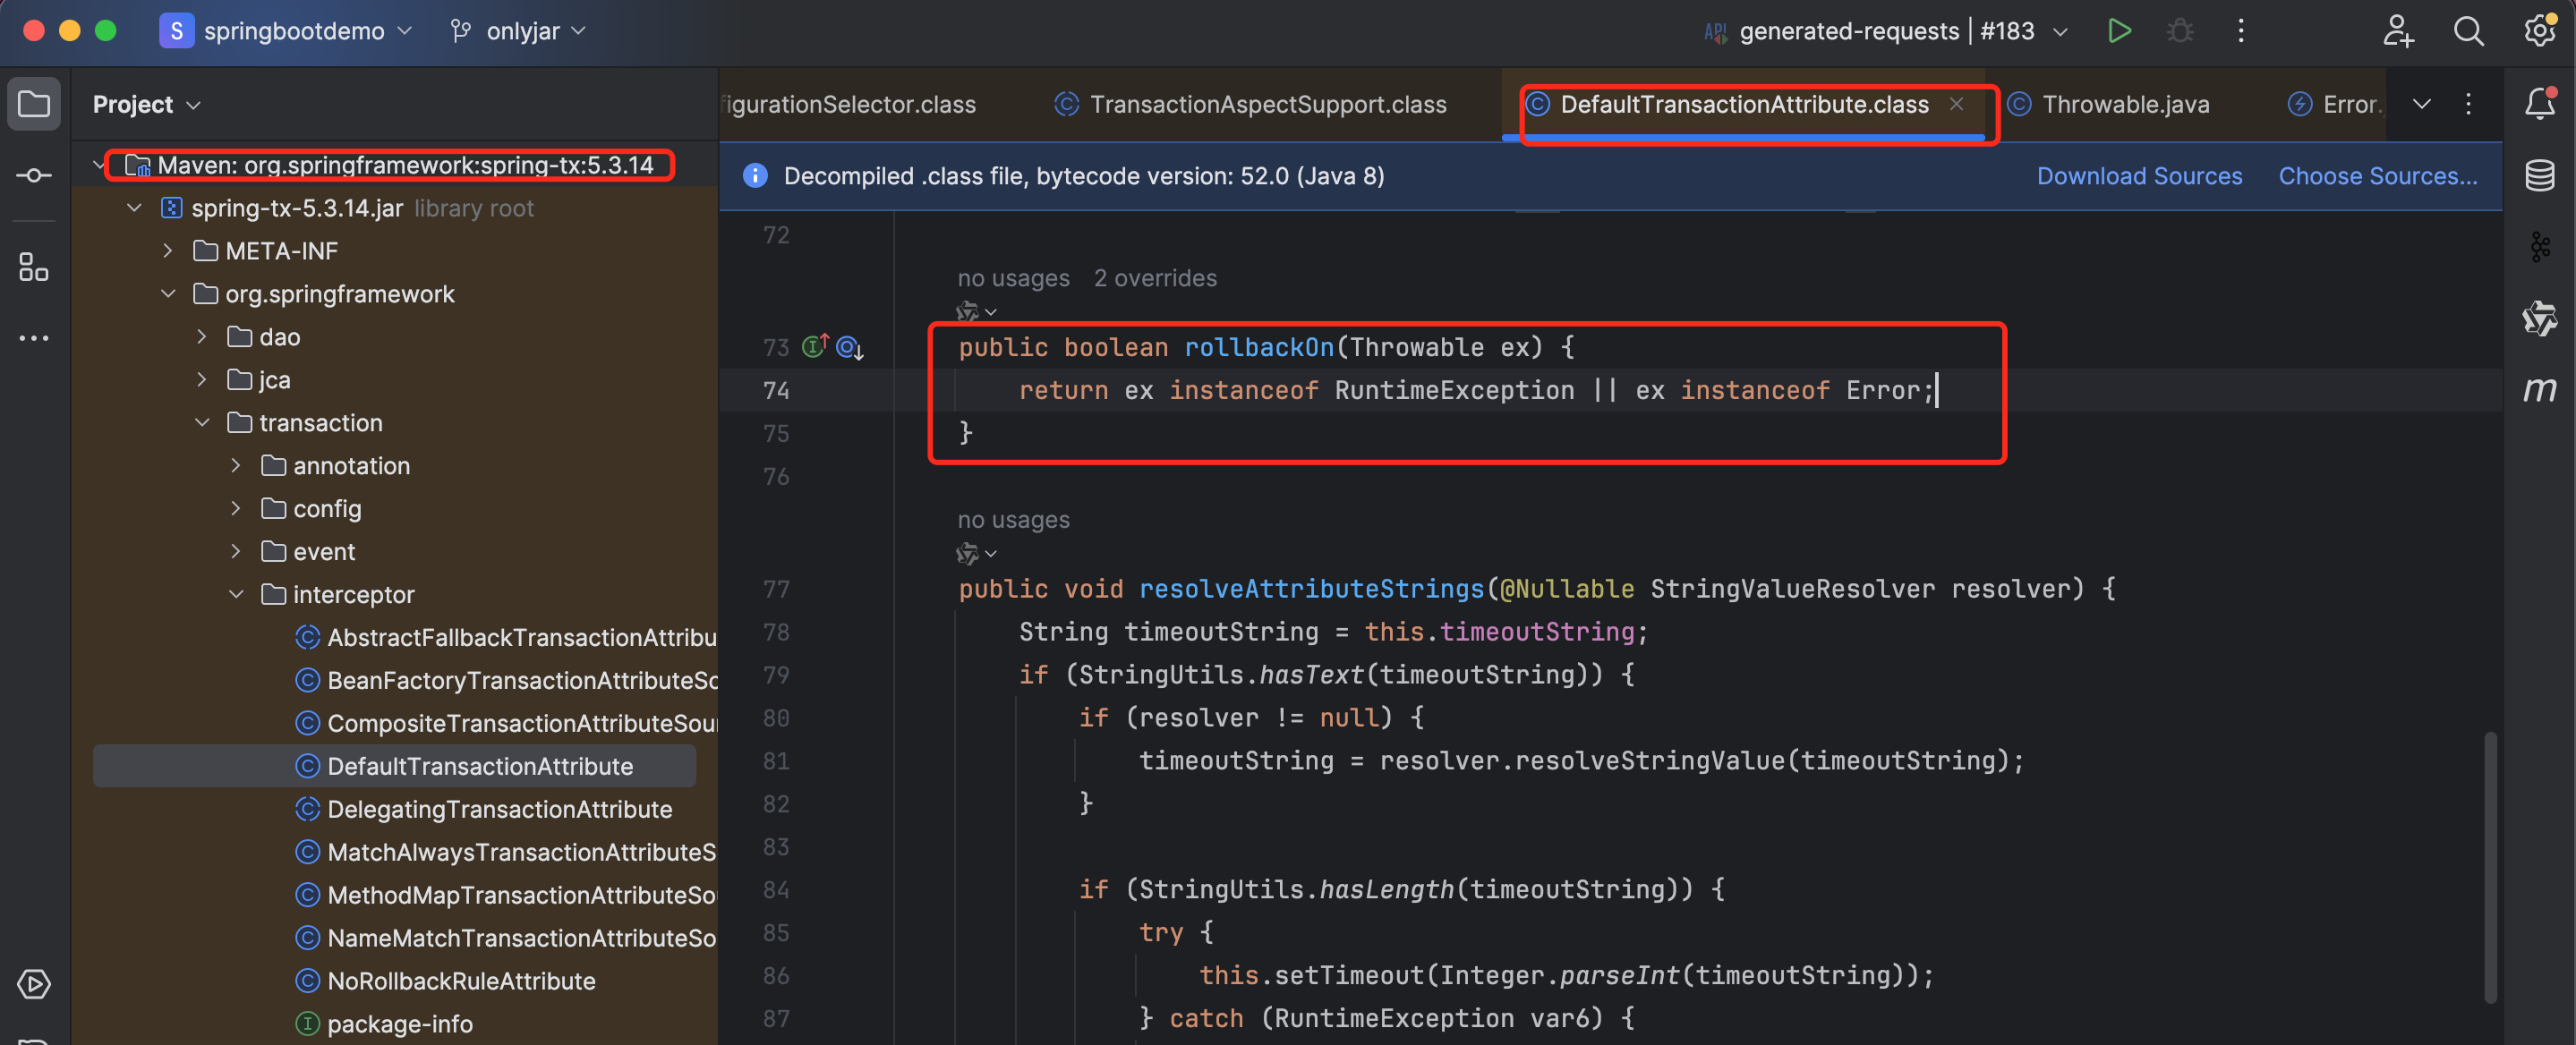The width and height of the screenshot is (2576, 1045).
Task: Click the Choose Sources link
Action: [2377, 176]
